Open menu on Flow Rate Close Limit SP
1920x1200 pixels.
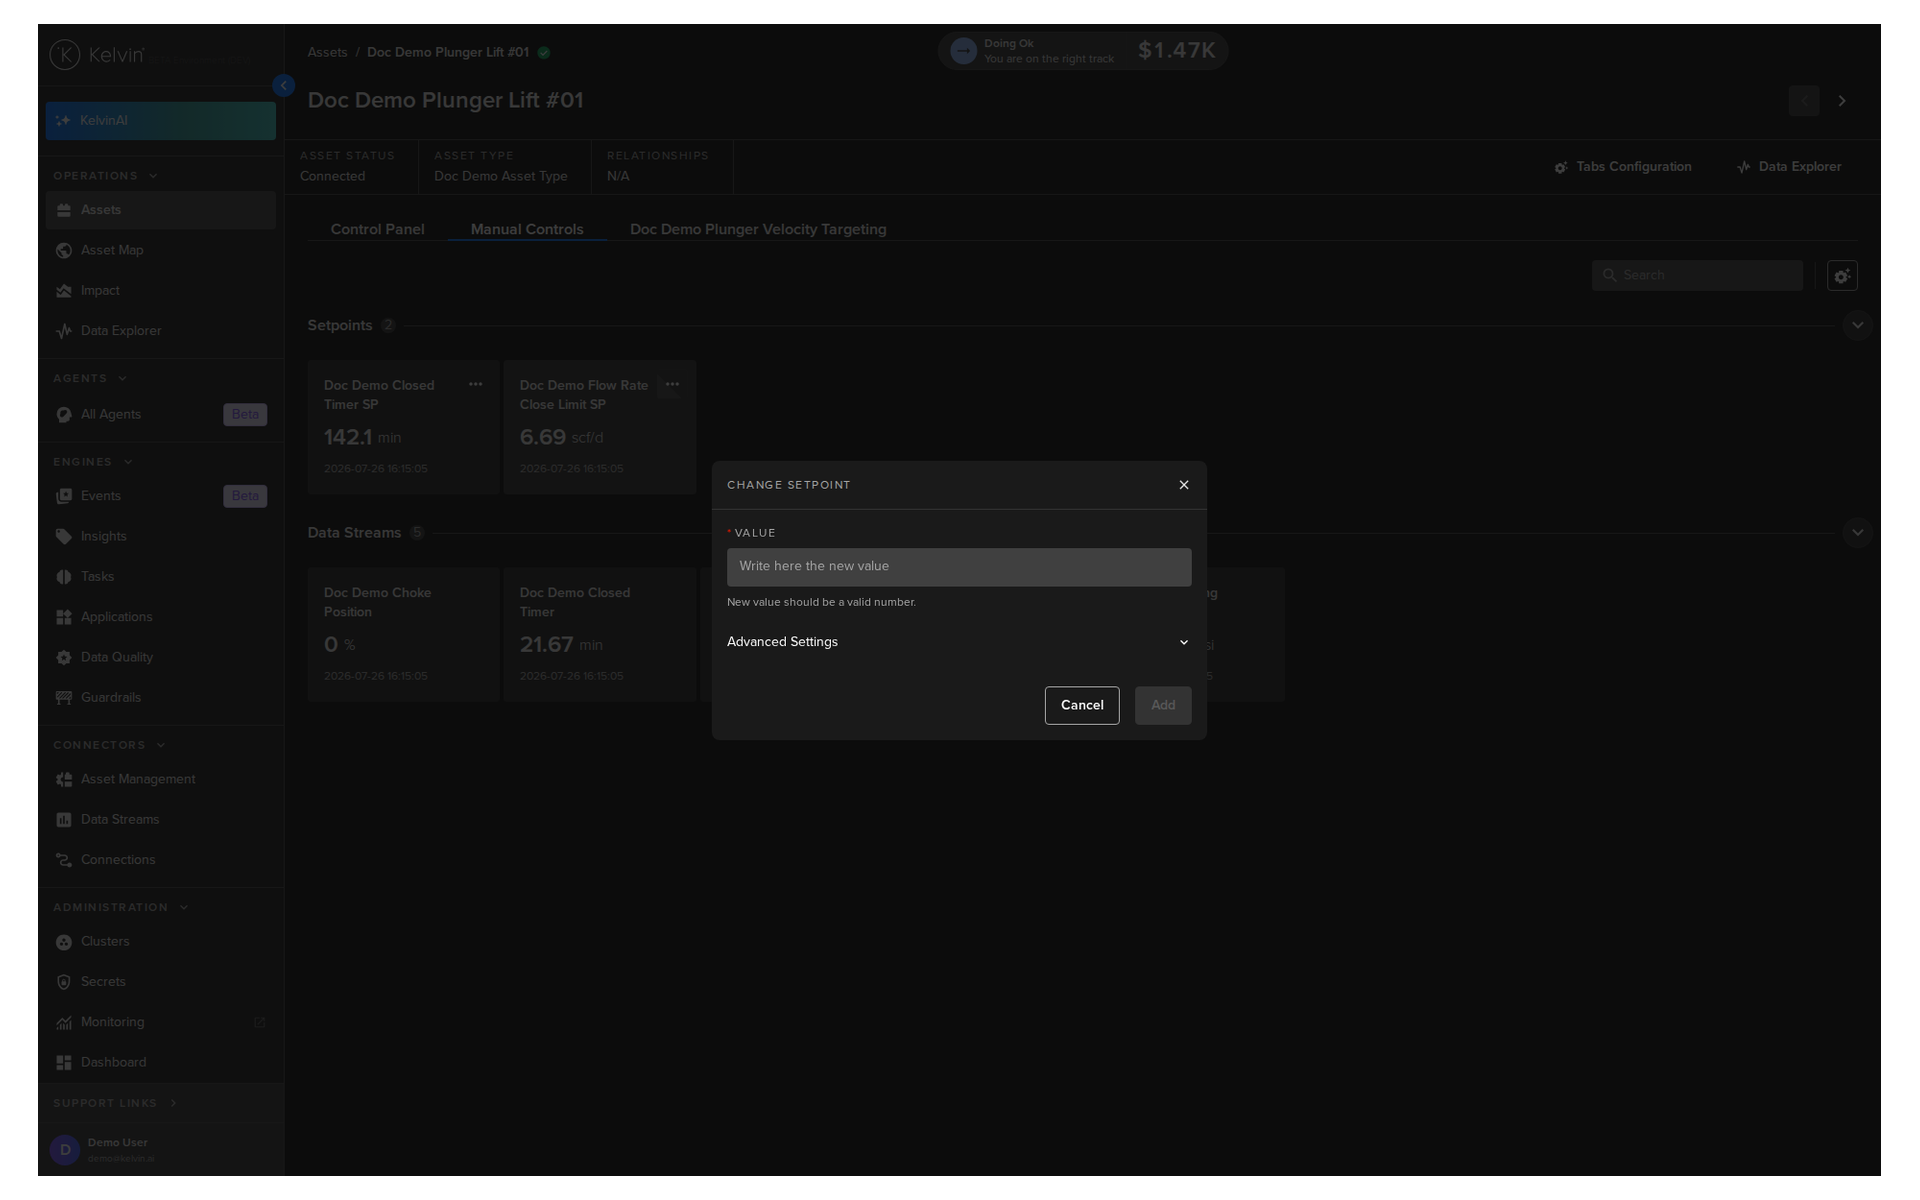click(672, 385)
